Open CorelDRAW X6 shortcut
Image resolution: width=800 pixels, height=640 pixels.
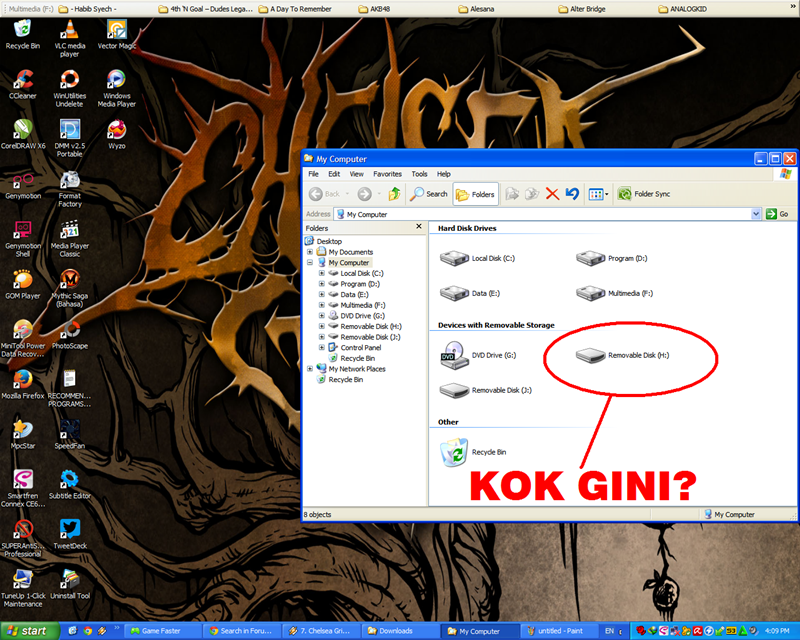point(22,134)
